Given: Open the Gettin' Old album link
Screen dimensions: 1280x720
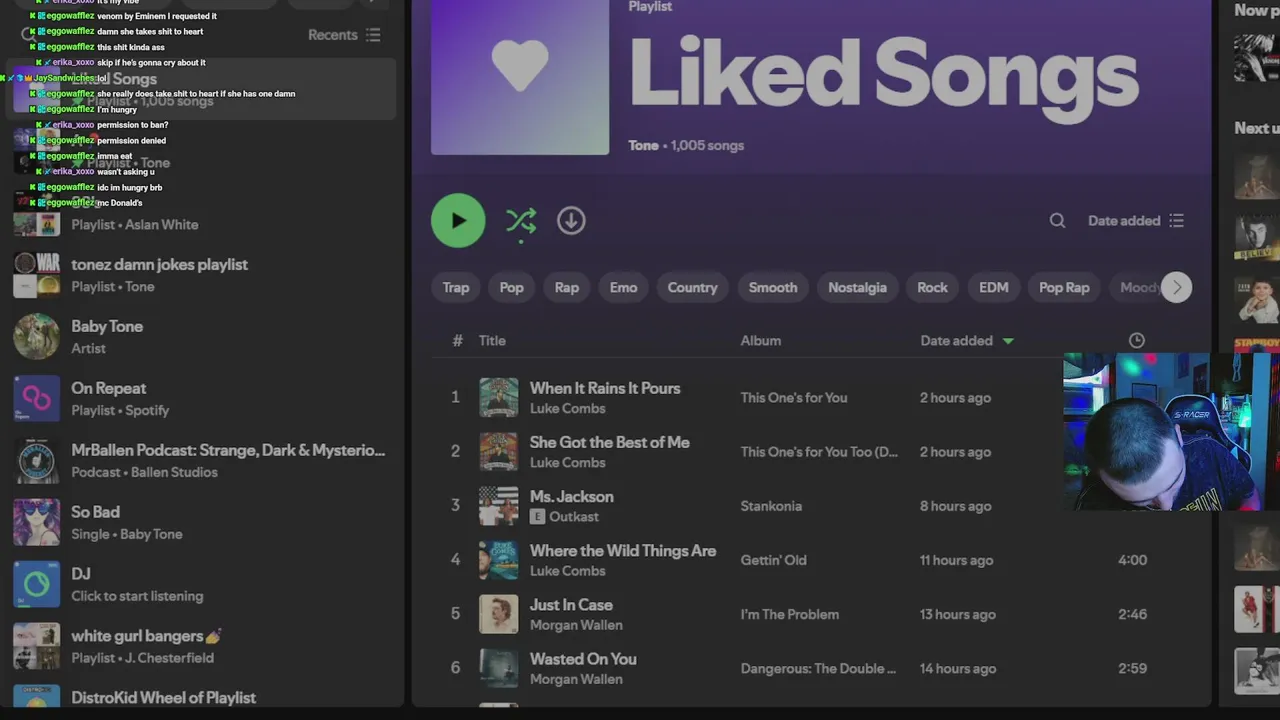Looking at the screenshot, I should 773,560.
